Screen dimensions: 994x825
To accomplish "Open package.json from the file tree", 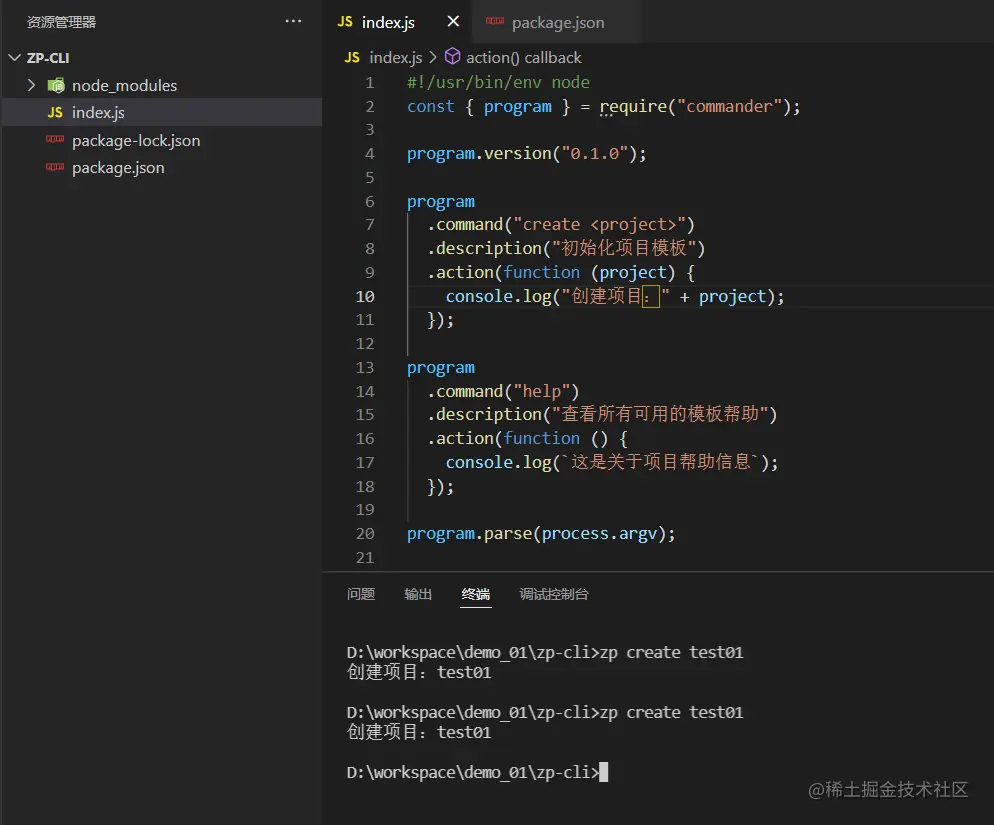I will pyautogui.click(x=118, y=167).
